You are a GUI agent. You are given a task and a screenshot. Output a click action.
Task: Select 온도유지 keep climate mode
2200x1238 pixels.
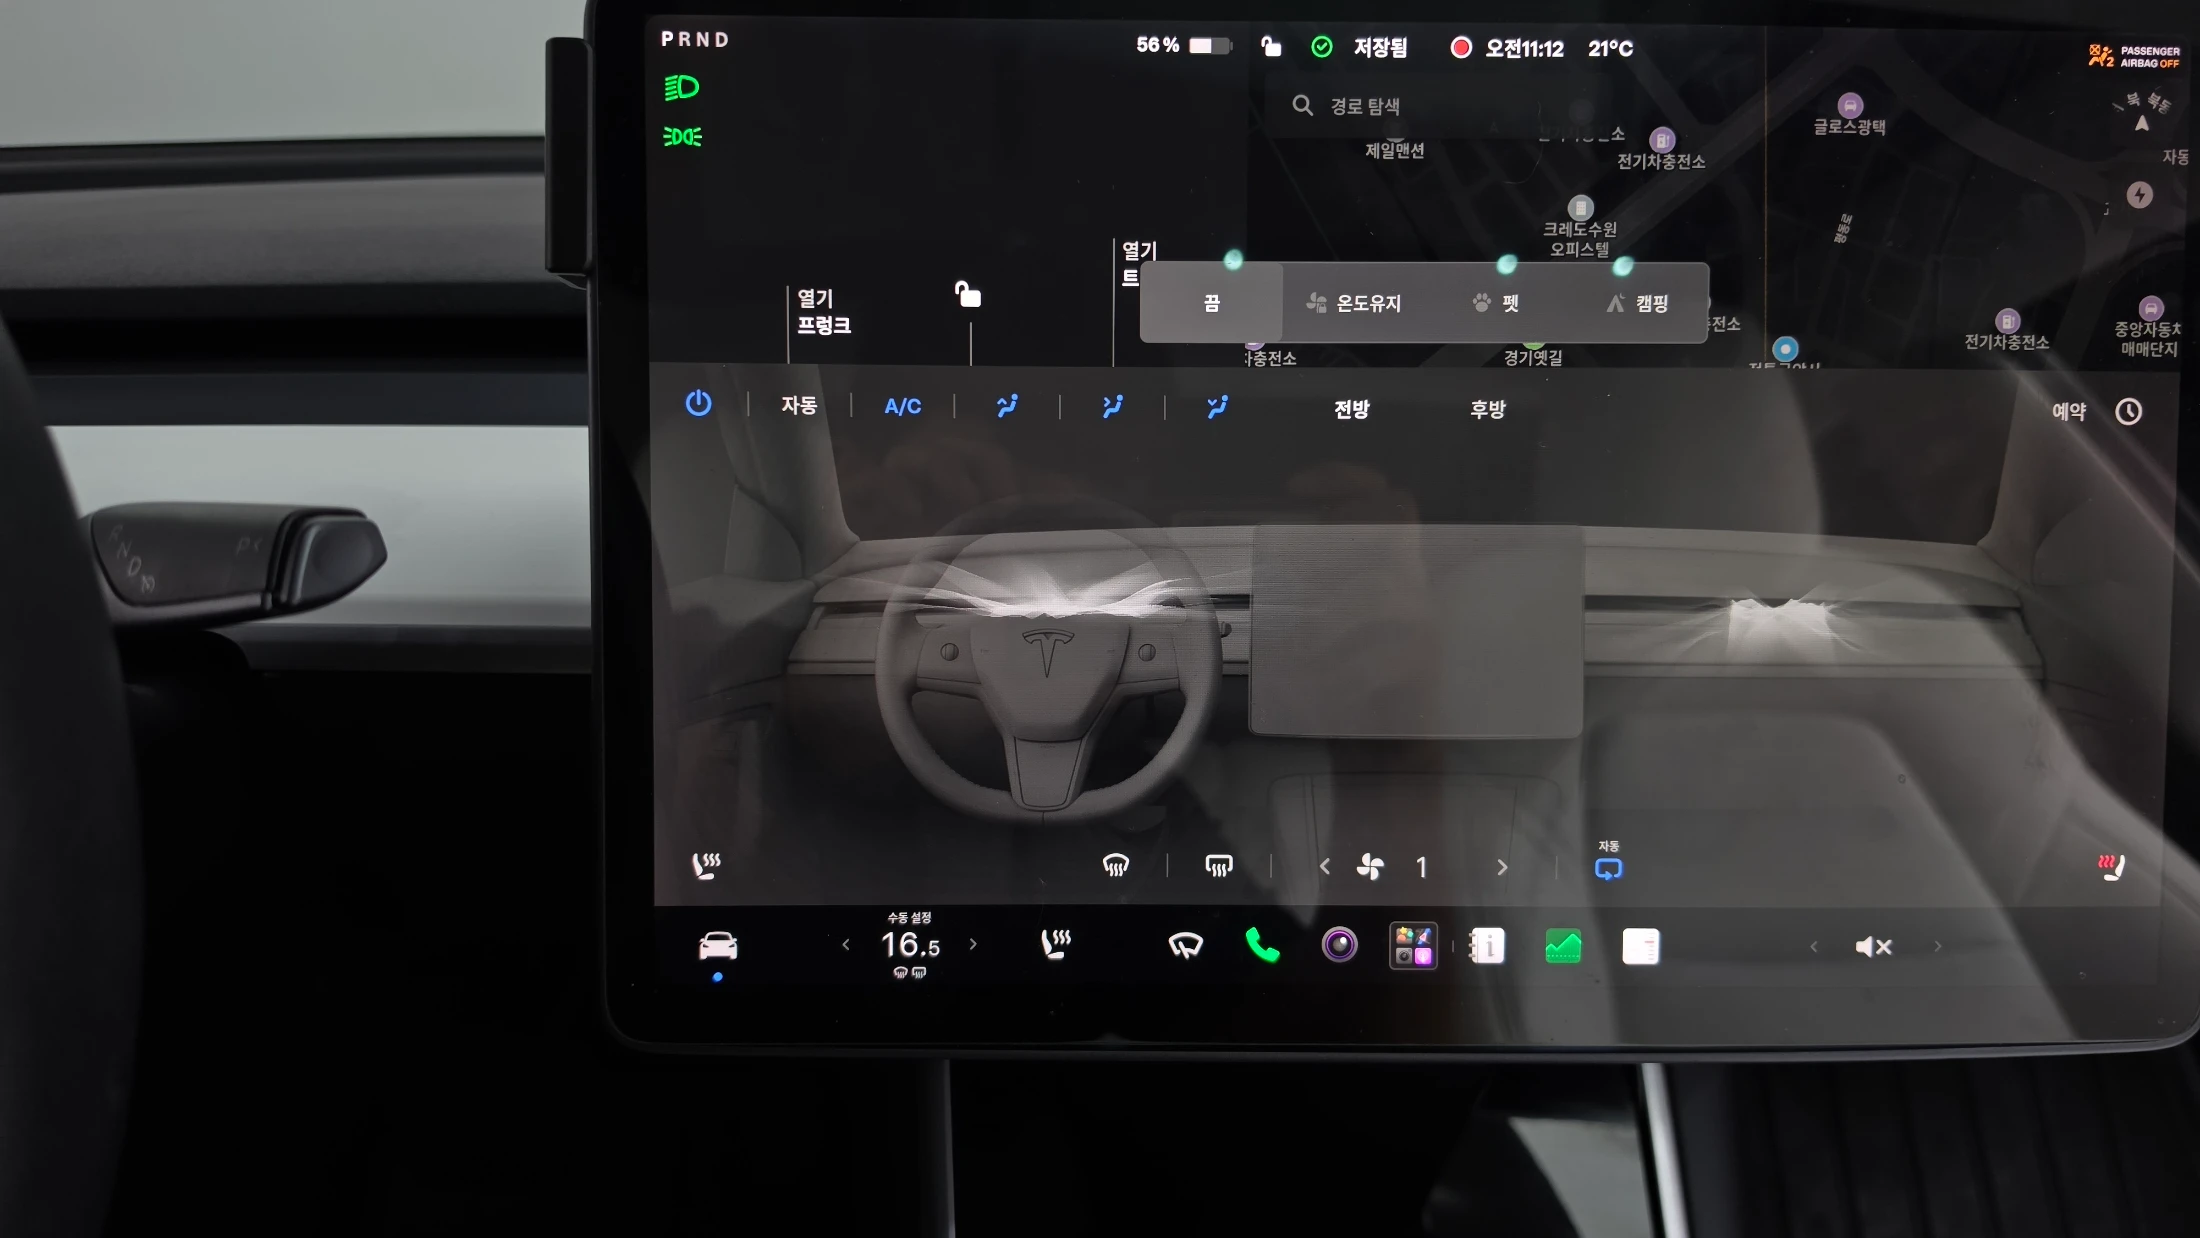(1353, 303)
